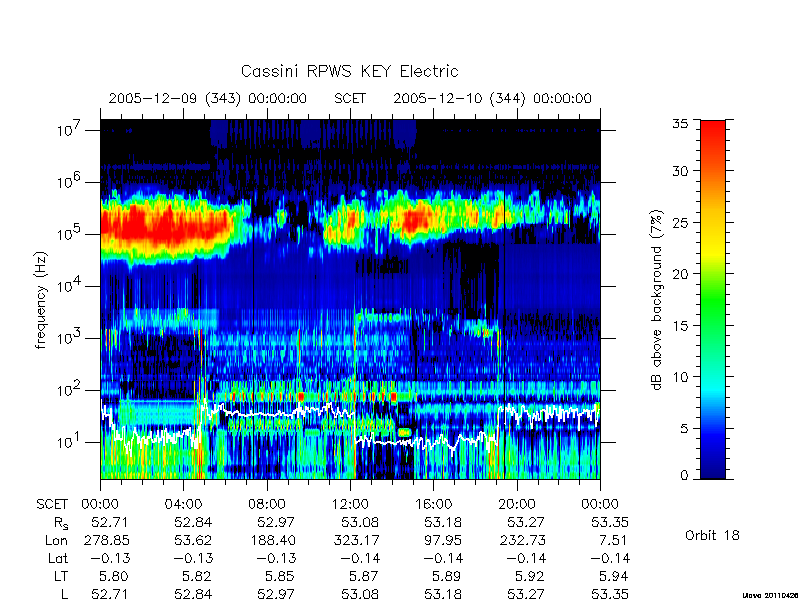
Task: Click the 10^5 frequency tick label
Action: 68,233
